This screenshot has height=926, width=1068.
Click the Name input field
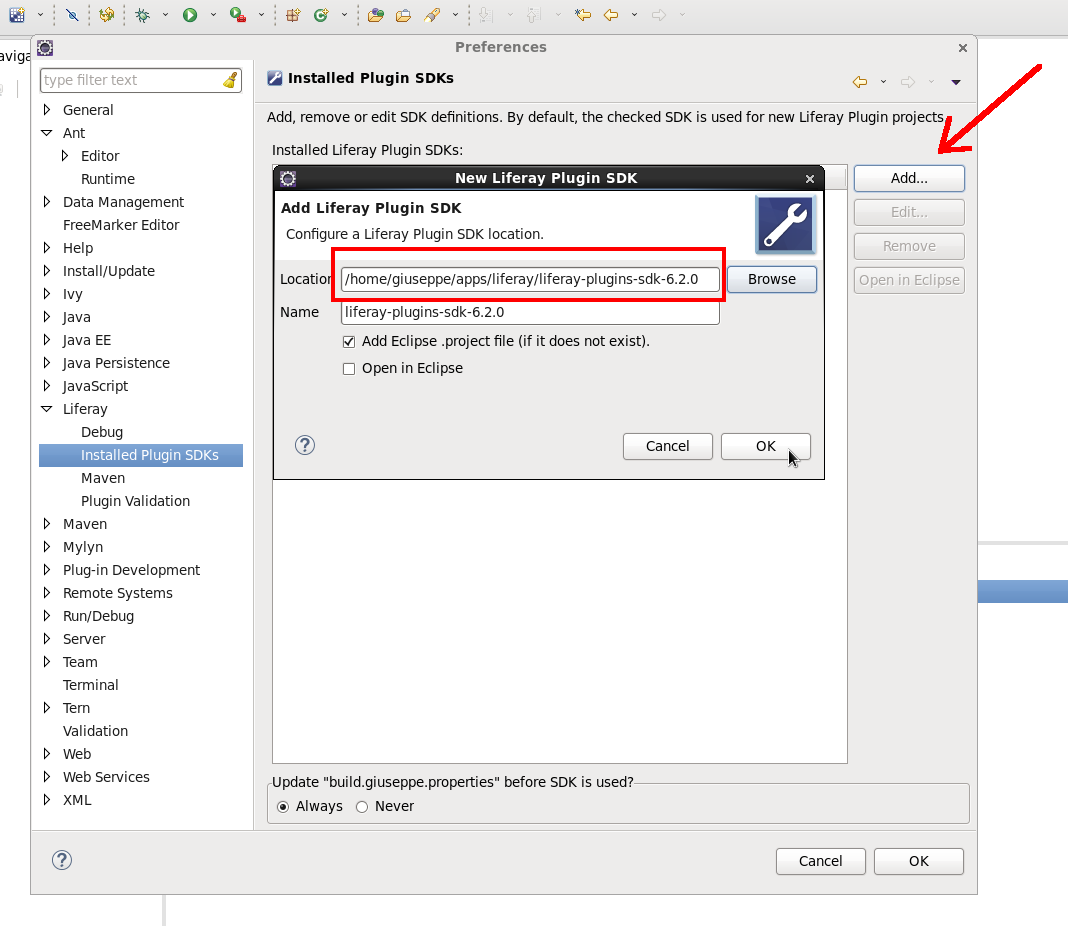click(530, 313)
